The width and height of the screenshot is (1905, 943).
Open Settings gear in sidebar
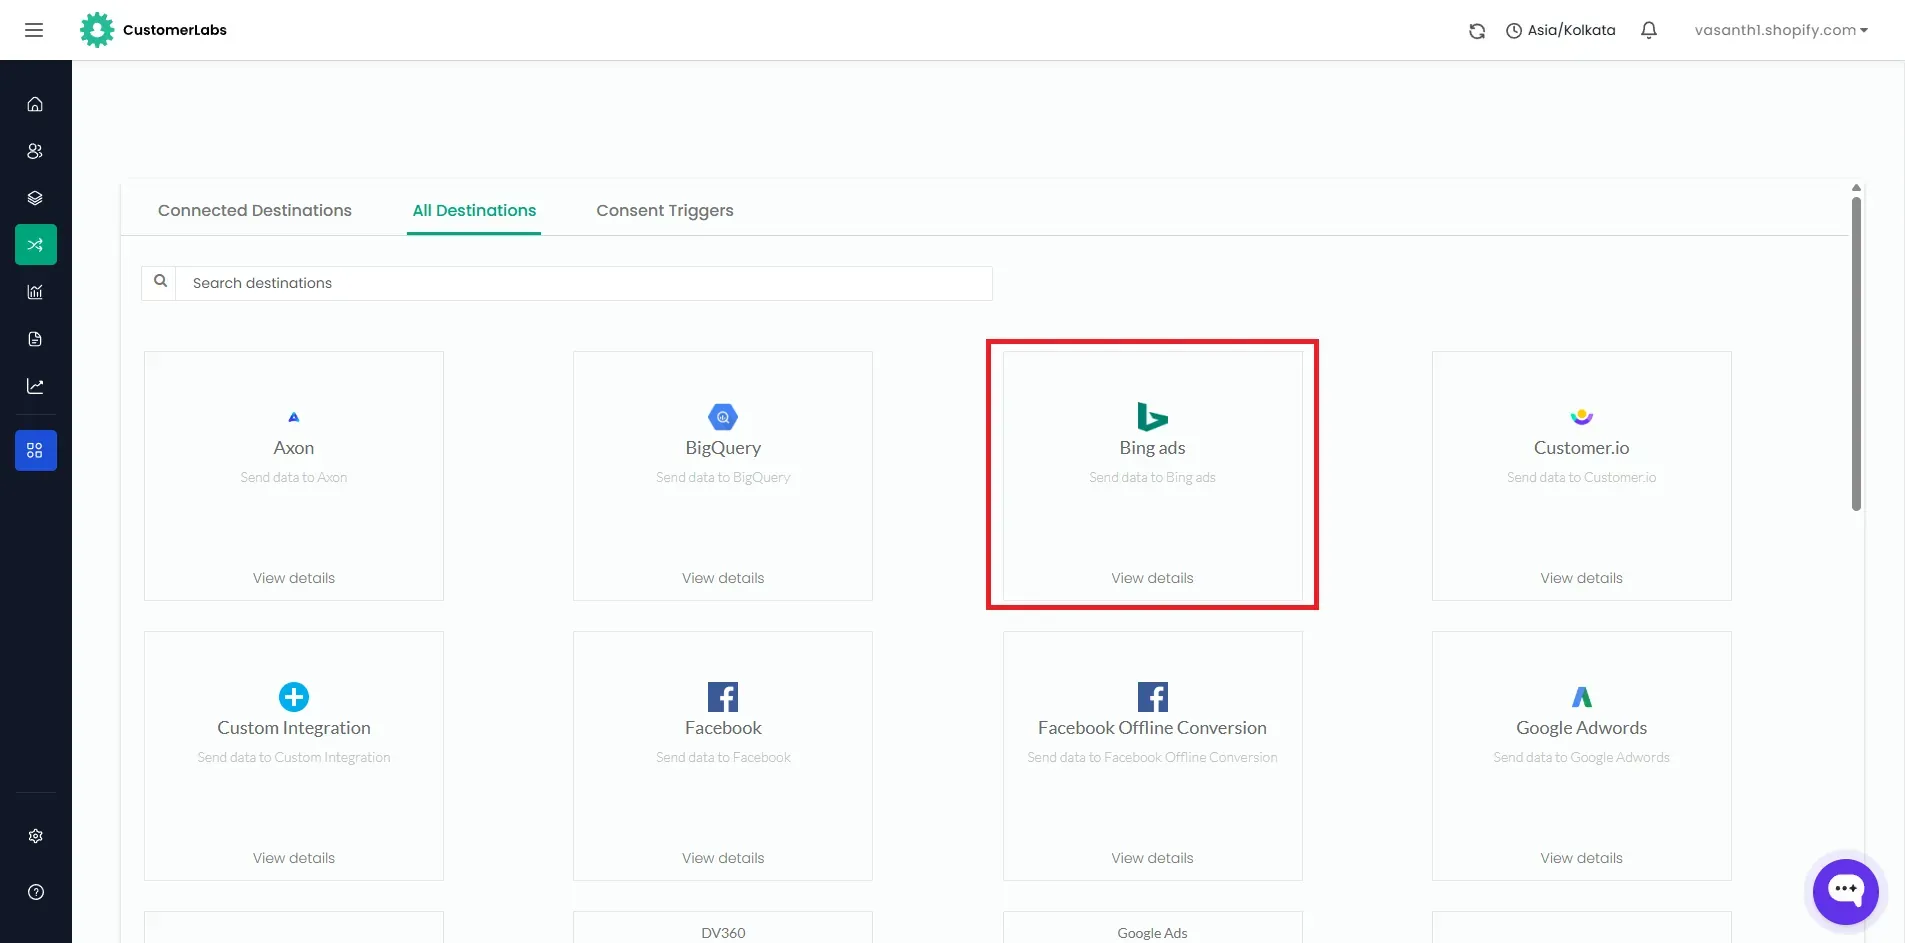[36, 836]
